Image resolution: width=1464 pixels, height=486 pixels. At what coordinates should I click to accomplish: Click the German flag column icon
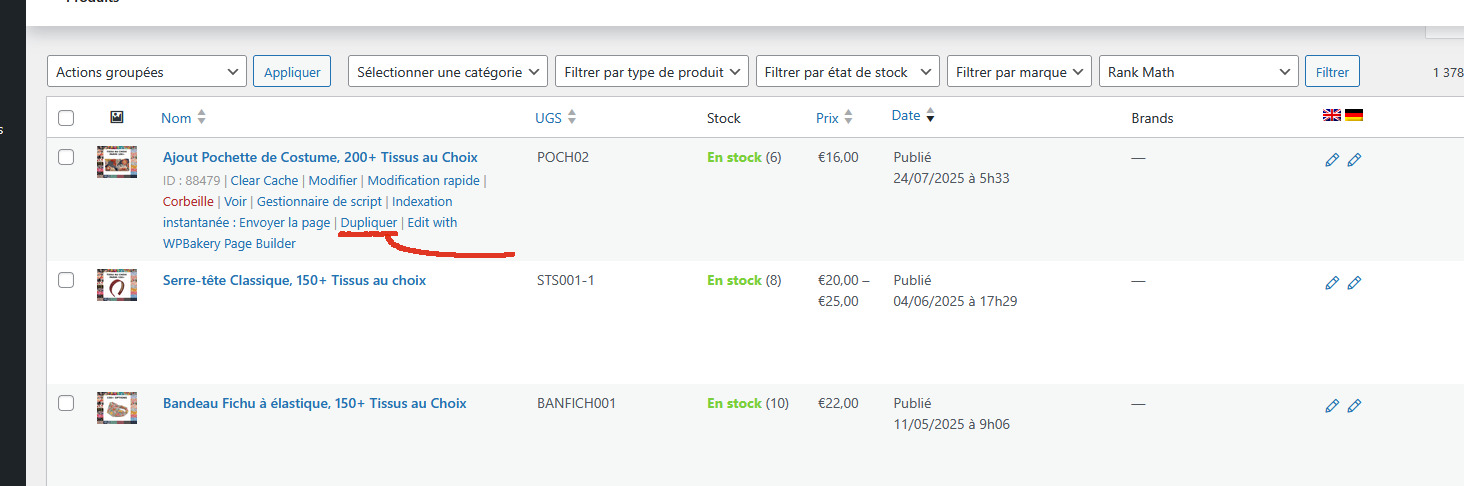[x=1354, y=116]
